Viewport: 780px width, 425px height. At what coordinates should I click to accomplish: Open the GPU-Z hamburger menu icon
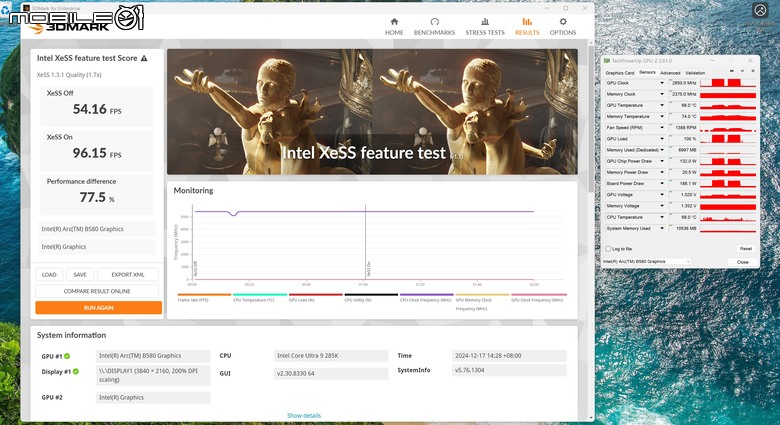pyautogui.click(x=752, y=72)
